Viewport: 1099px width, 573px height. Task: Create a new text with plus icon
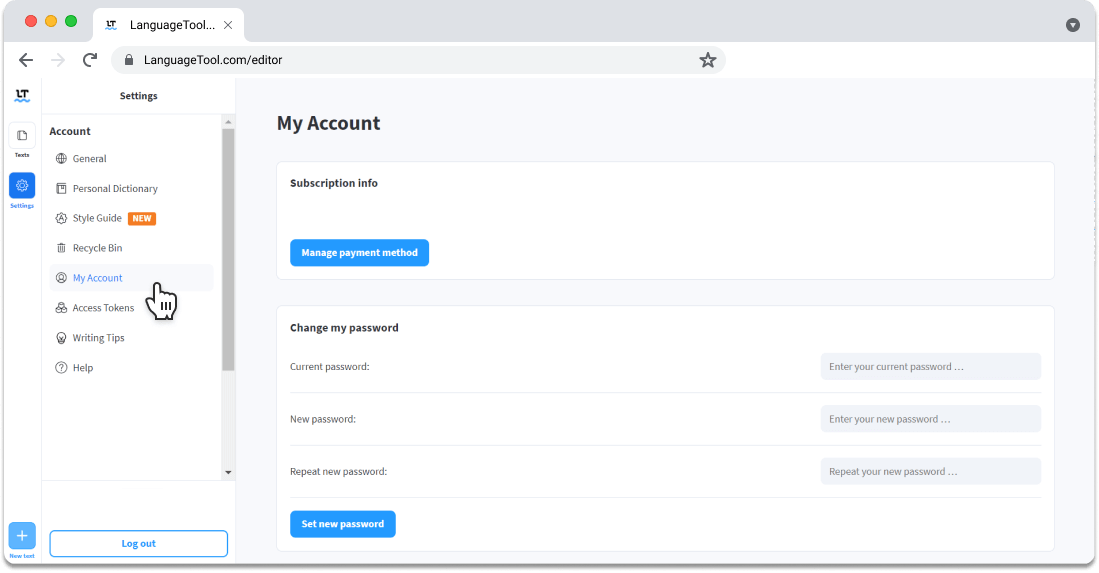pyautogui.click(x=22, y=536)
